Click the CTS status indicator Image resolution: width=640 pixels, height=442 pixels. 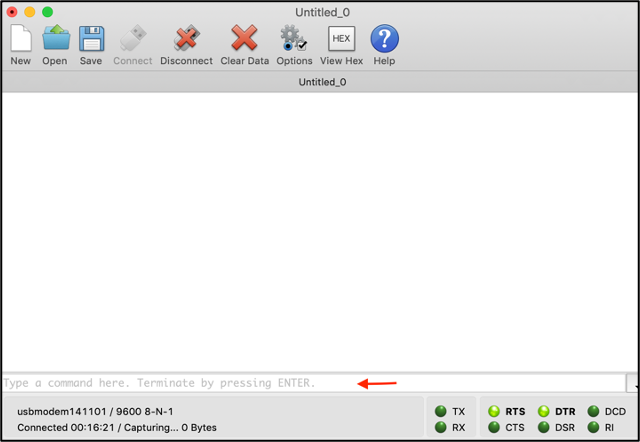(x=494, y=427)
